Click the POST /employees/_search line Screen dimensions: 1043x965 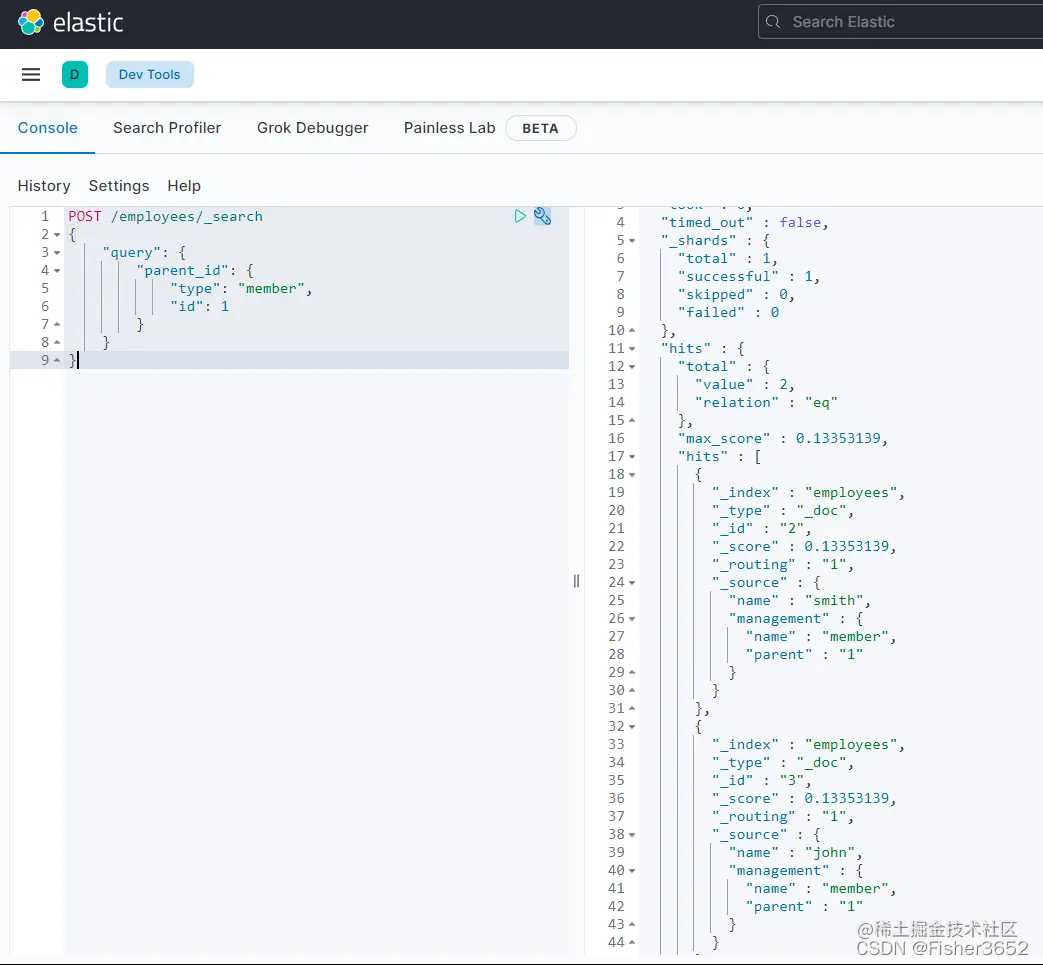tap(166, 216)
